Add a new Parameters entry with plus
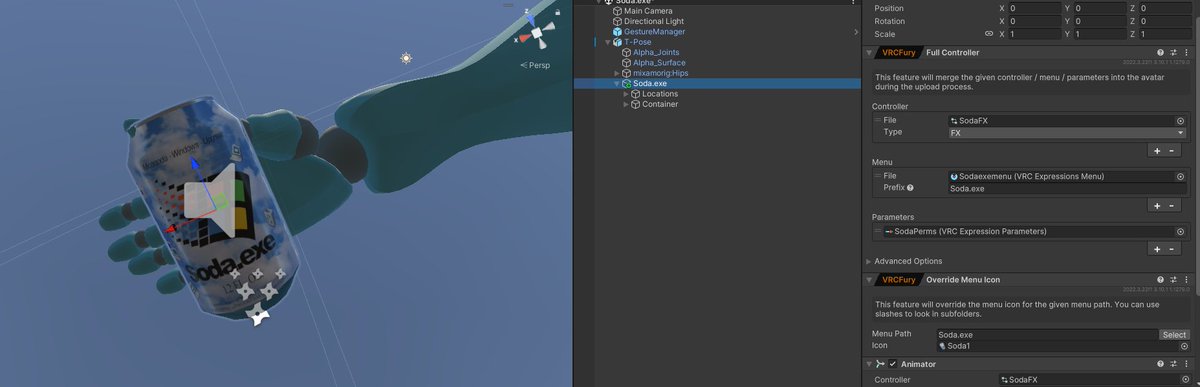This screenshot has height=387, width=1200. 1156,249
